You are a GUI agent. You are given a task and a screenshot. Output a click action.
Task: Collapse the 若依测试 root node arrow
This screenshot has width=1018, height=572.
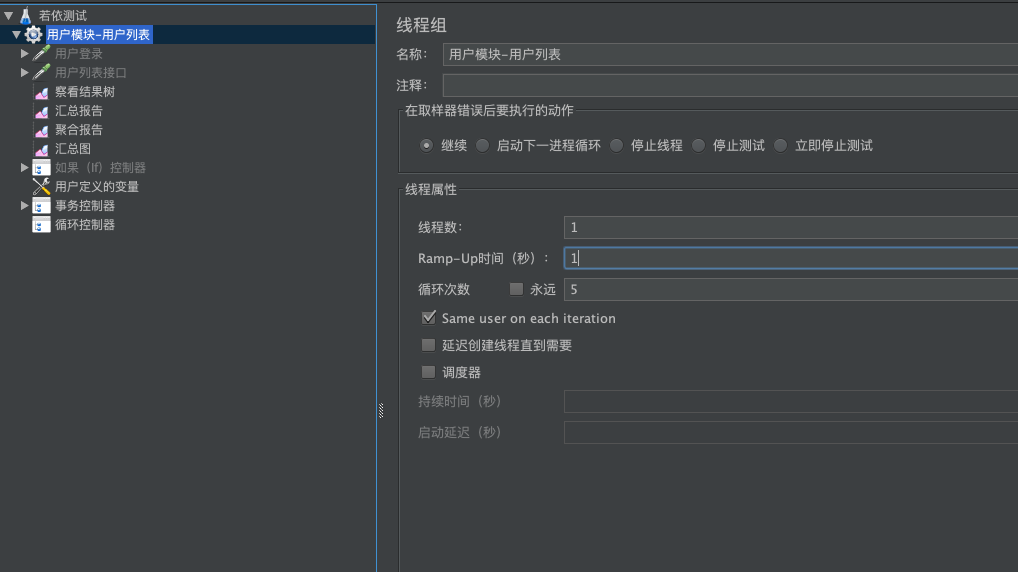(8, 15)
